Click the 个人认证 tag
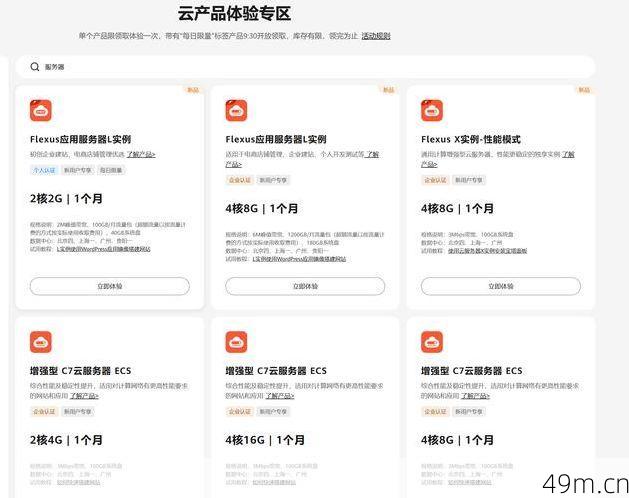Viewport: 629px width, 498px height. coord(44,170)
